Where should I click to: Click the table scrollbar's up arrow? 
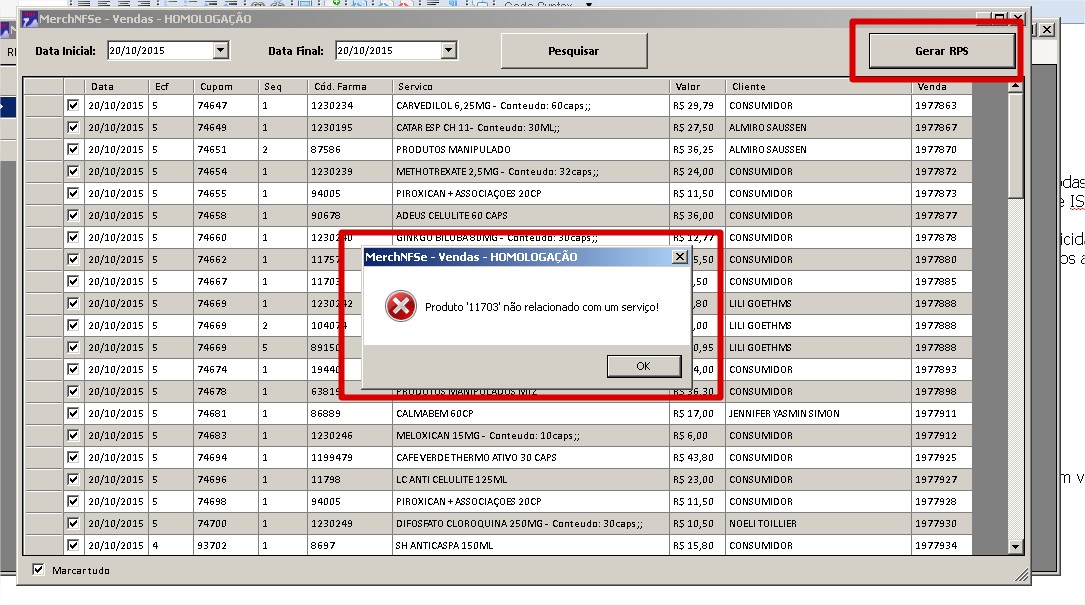(1016, 87)
